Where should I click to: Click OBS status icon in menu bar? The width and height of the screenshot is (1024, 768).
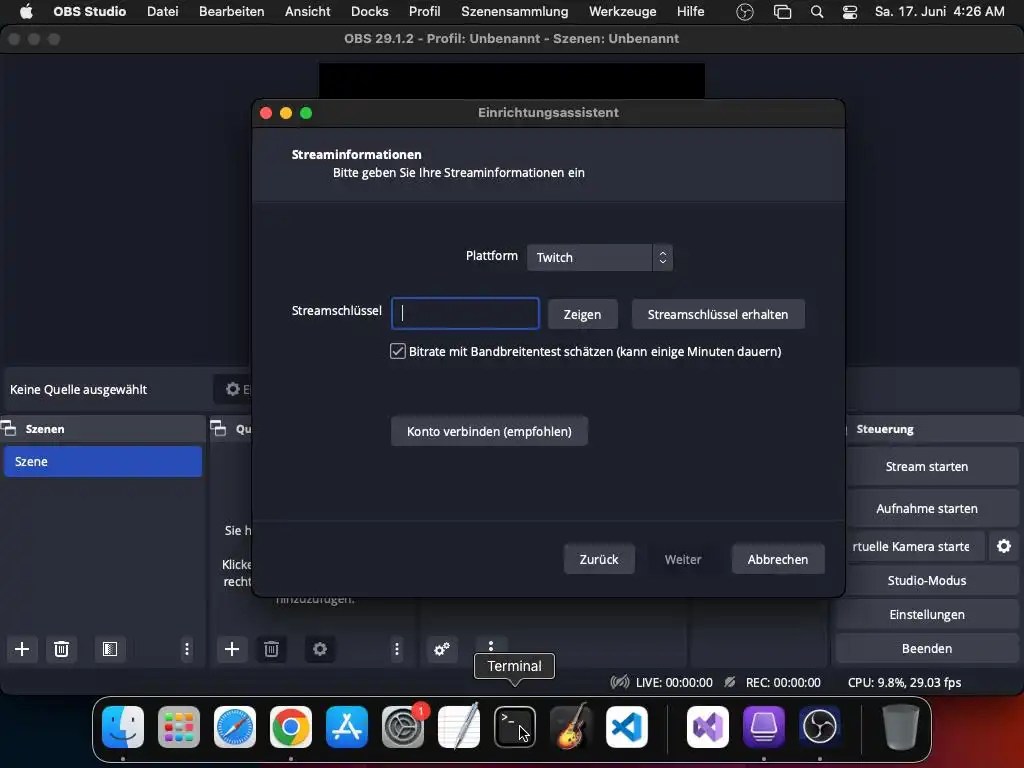click(744, 12)
